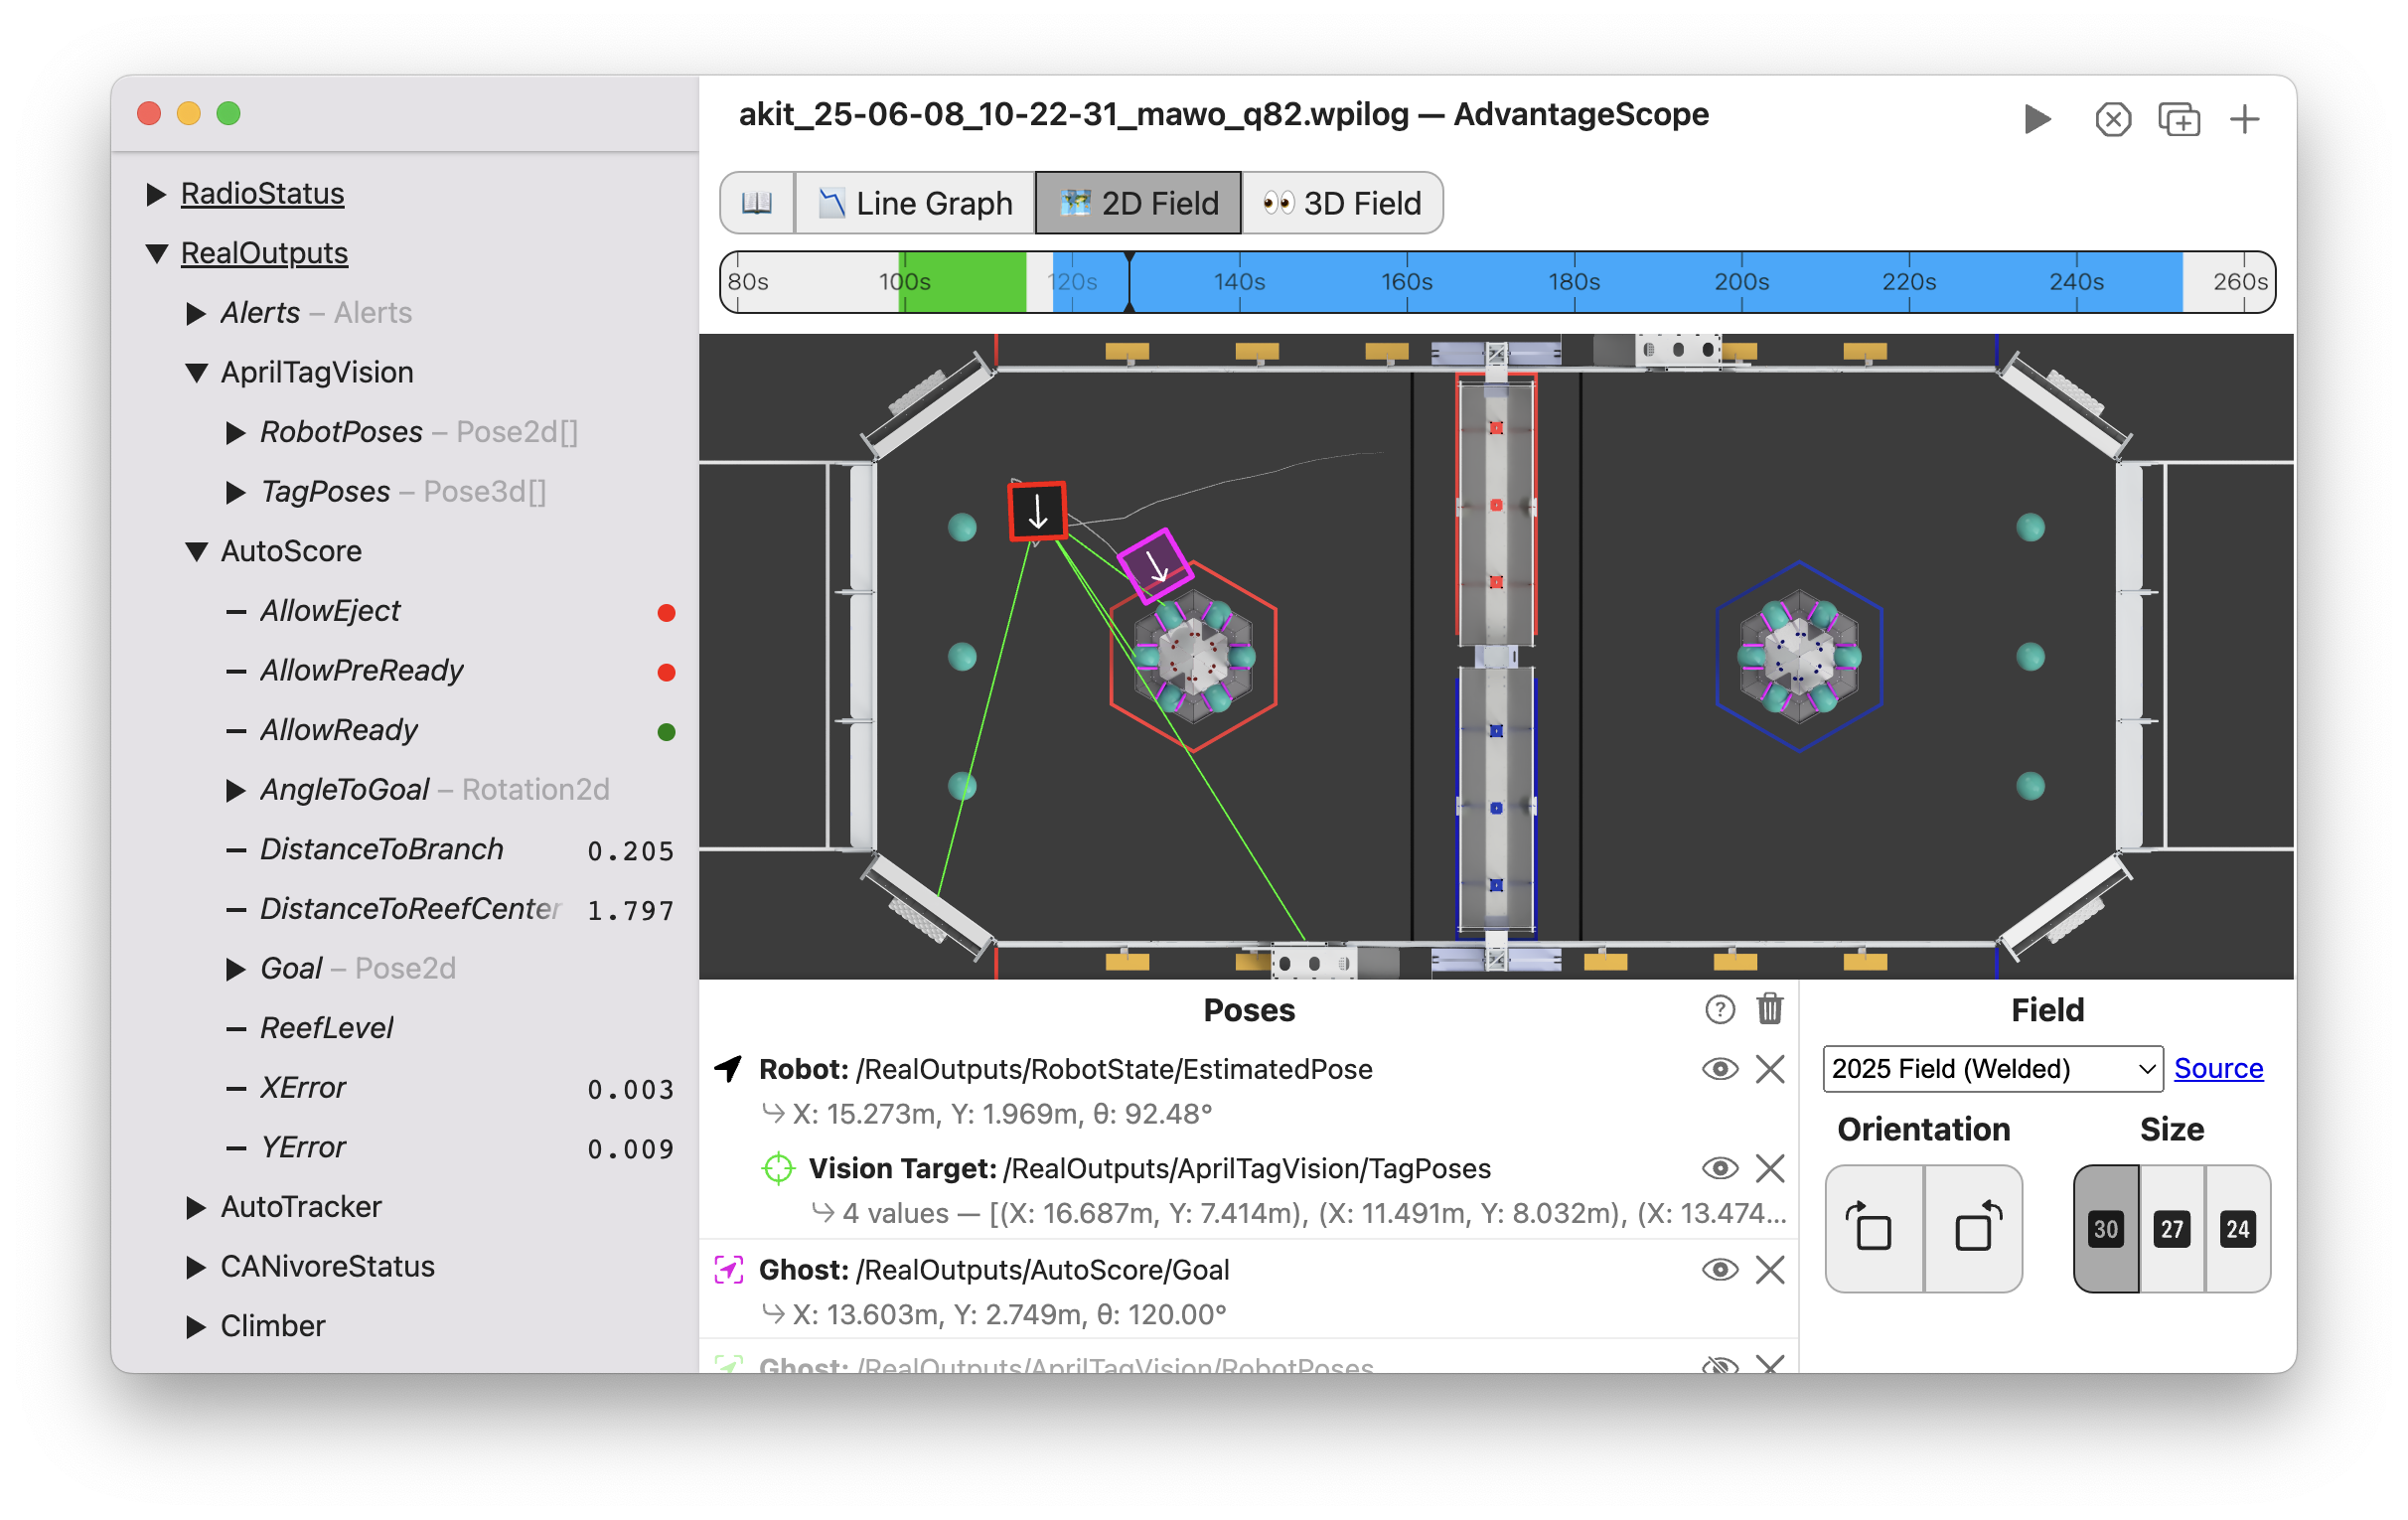Click the blue alliance reef hexagon

click(1799, 657)
